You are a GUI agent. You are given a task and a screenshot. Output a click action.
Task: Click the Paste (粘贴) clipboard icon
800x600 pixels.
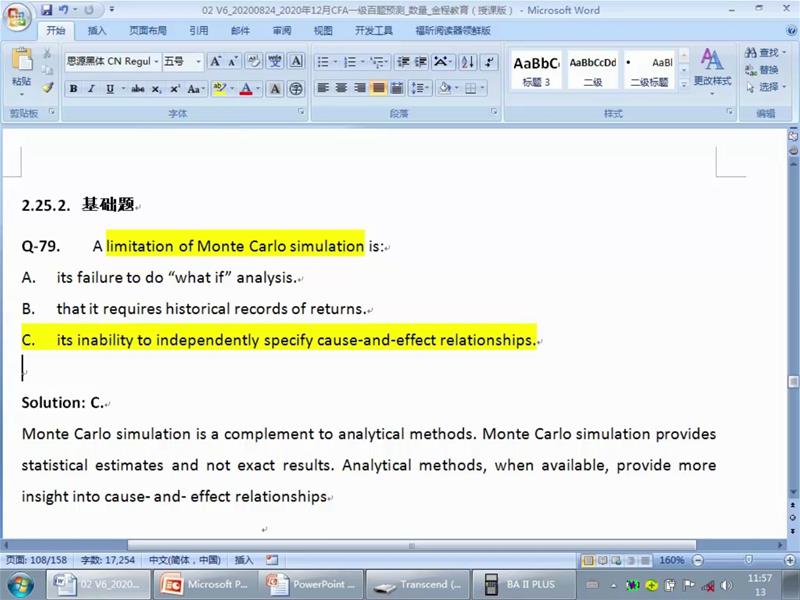(21, 61)
